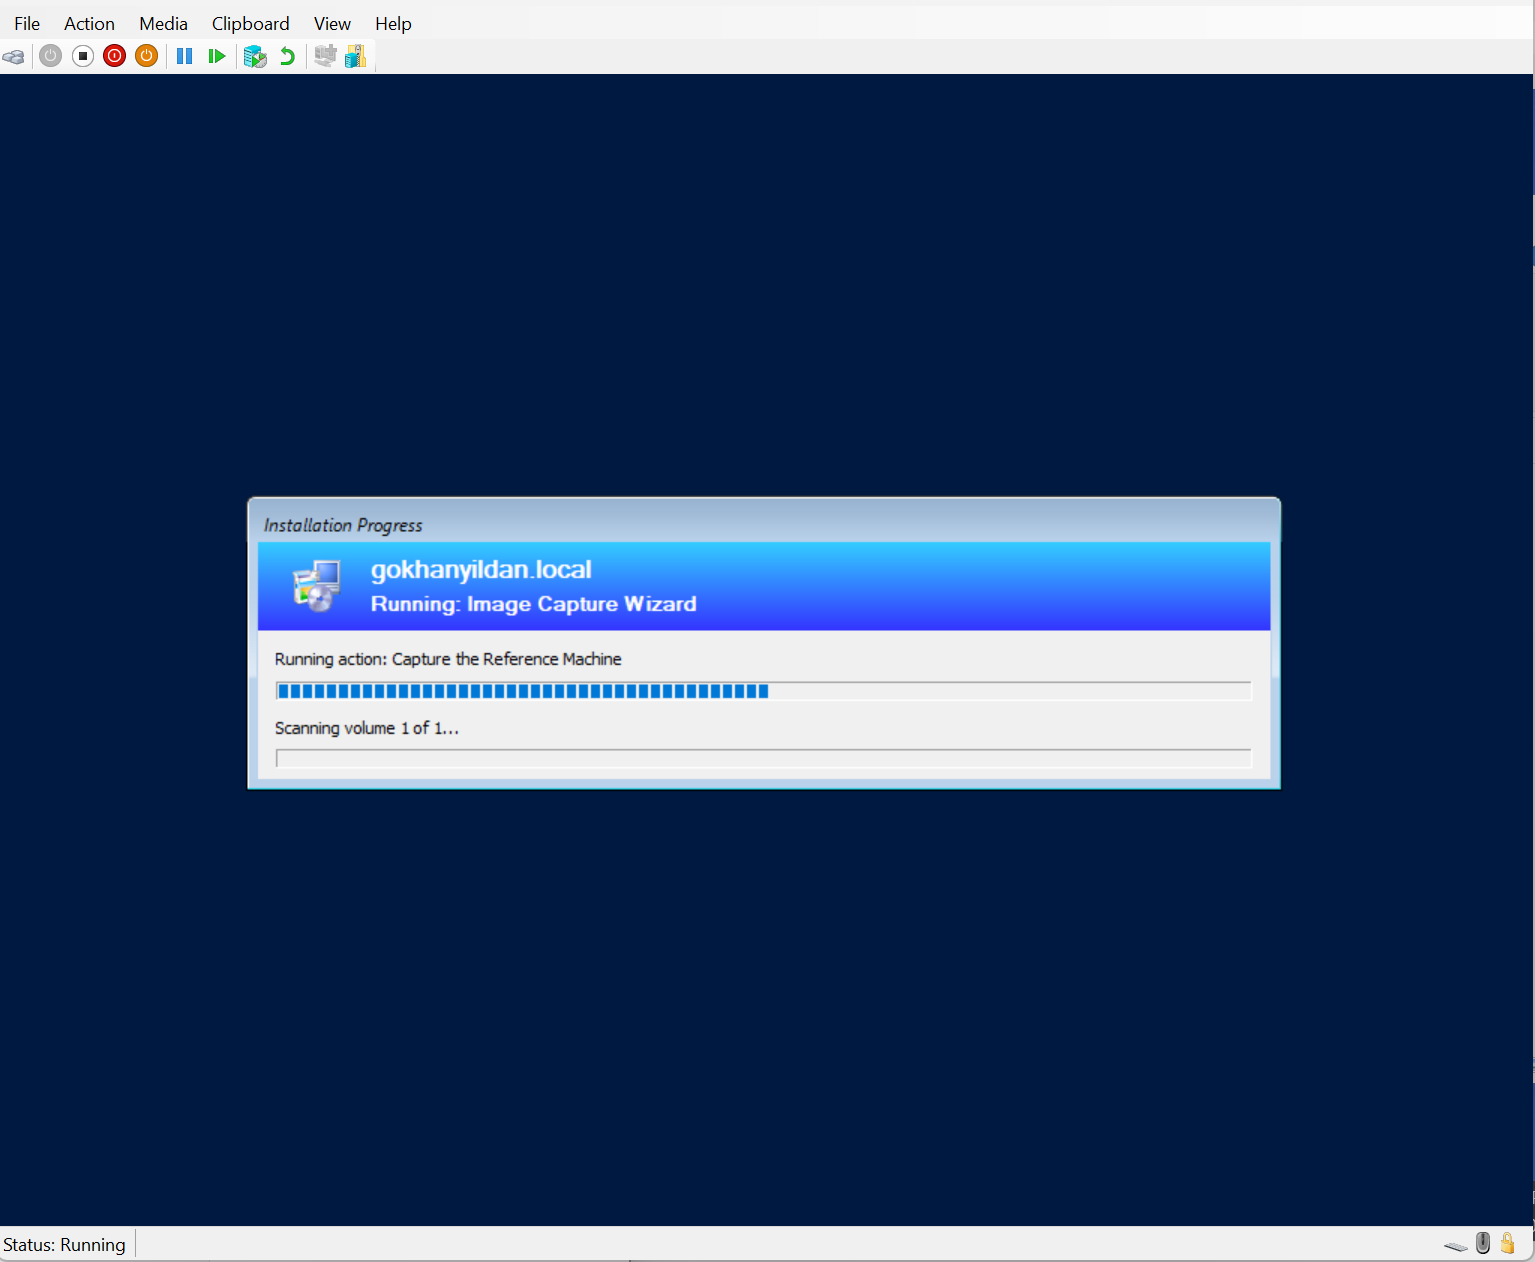
Task: Click the gokhanyildan.local heading
Action: click(x=481, y=569)
